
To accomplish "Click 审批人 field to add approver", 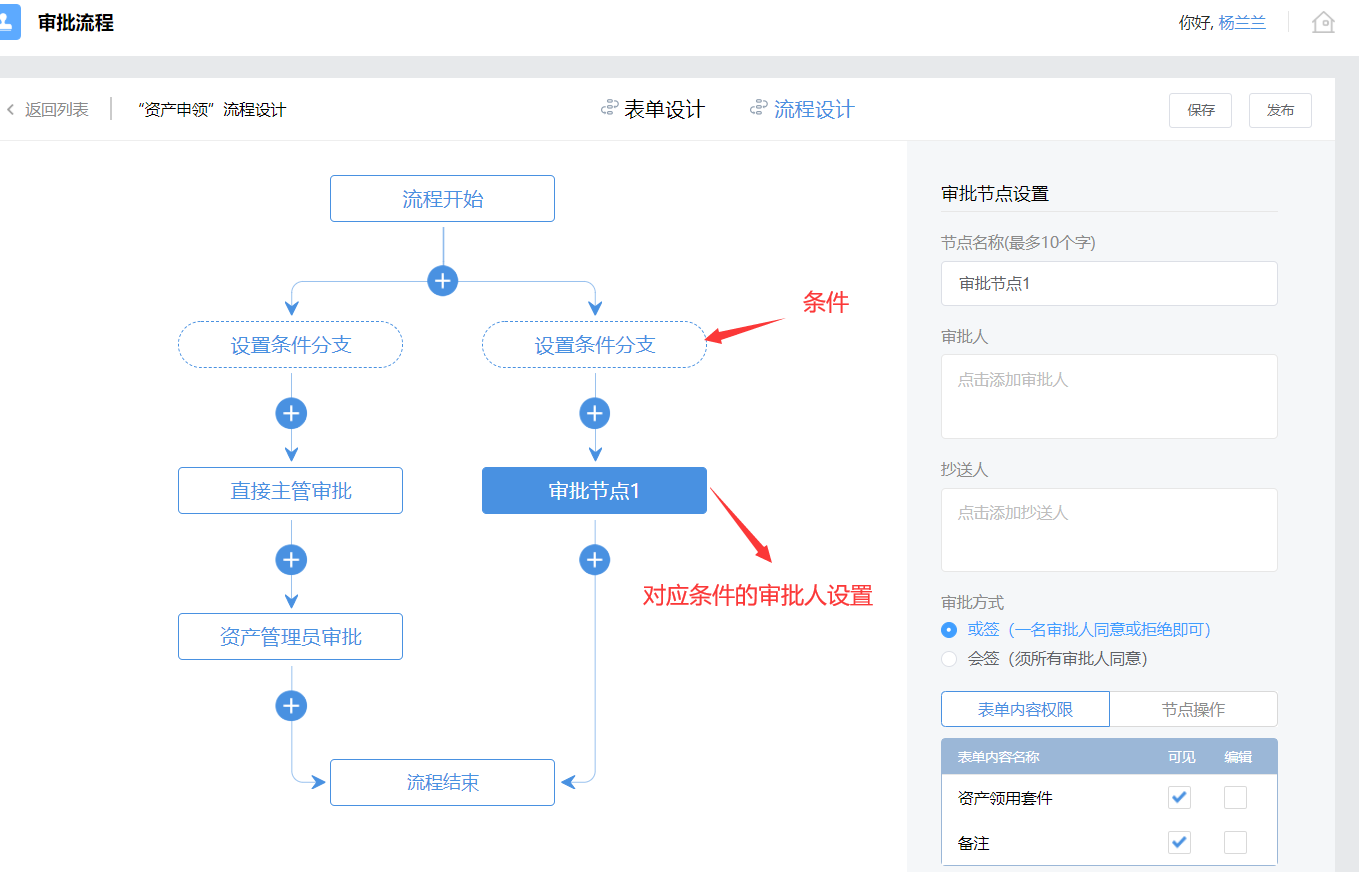I will point(1109,396).
